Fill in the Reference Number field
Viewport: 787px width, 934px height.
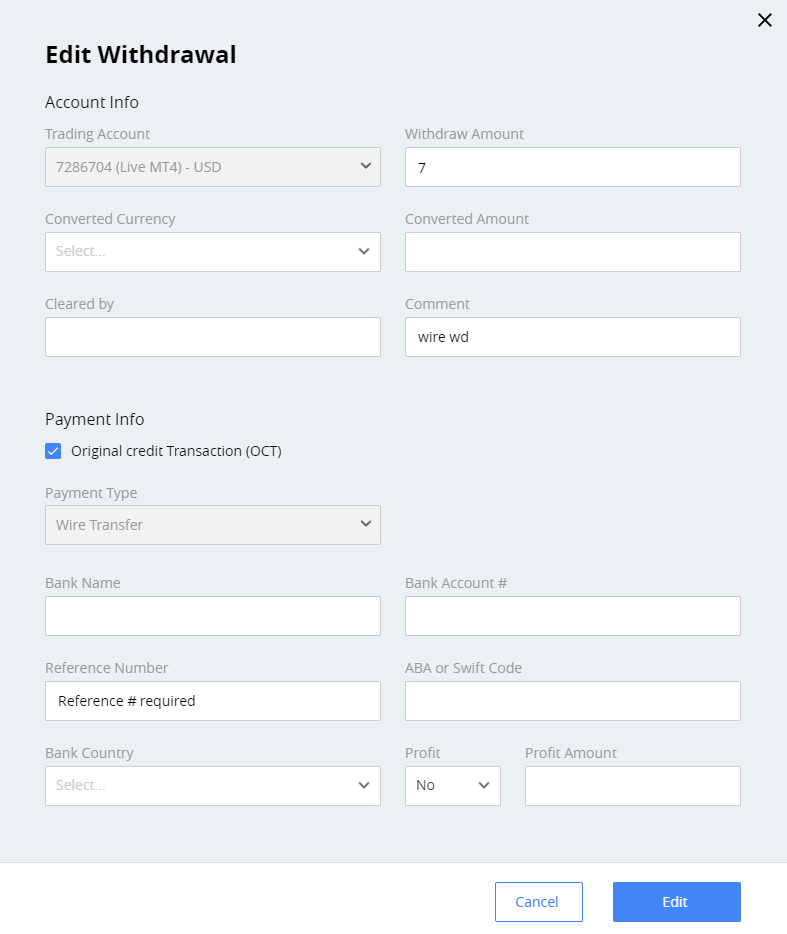(212, 701)
